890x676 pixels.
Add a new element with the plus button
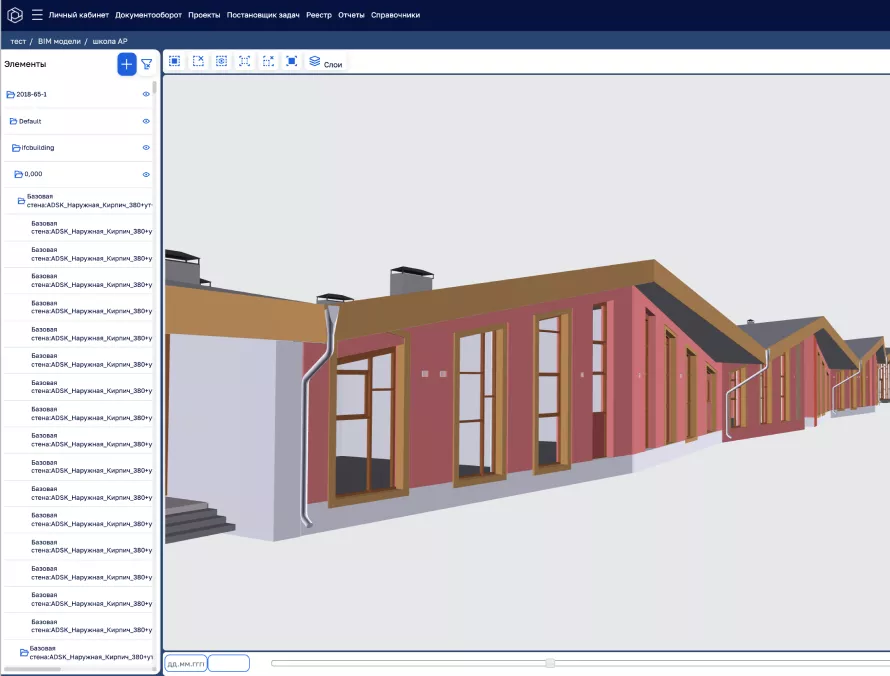[127, 64]
